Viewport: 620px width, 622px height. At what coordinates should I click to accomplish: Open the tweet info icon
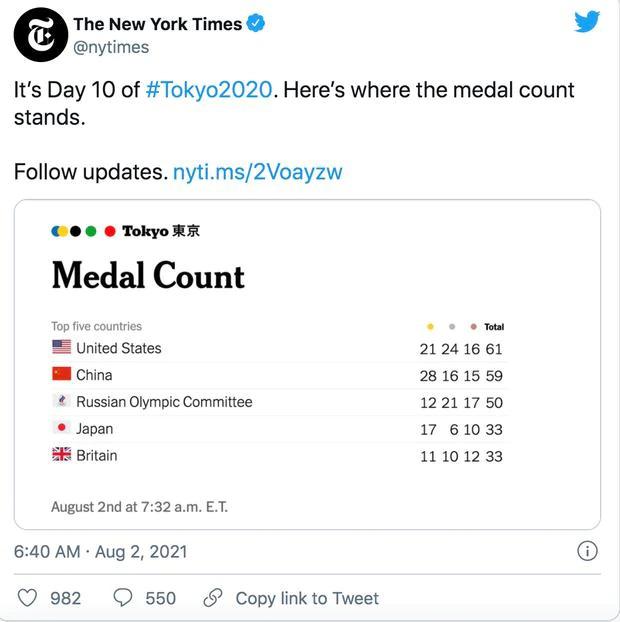pos(588,551)
